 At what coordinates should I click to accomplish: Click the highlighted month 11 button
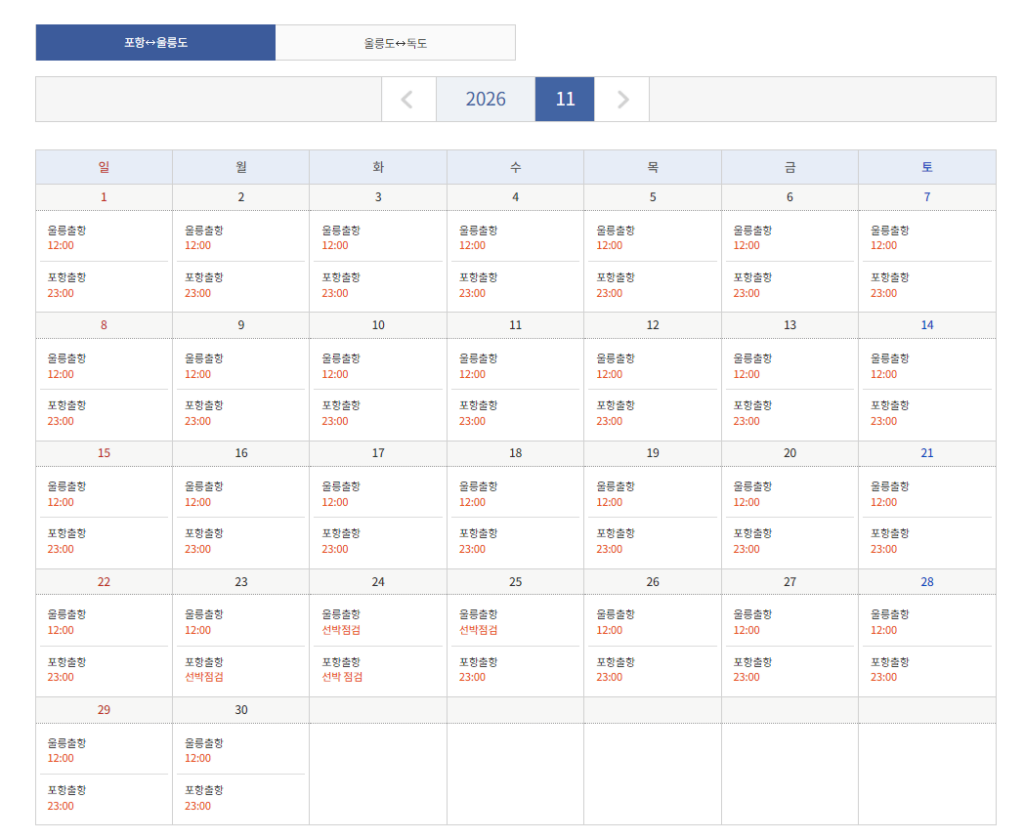point(565,99)
